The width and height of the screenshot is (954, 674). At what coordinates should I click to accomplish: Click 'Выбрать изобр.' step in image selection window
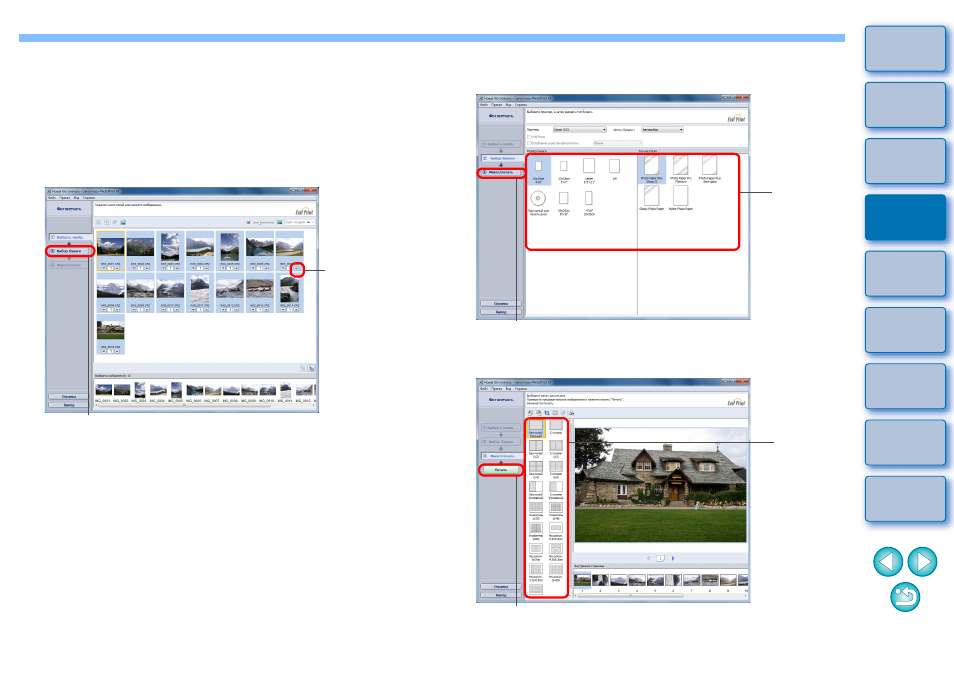tap(69, 237)
